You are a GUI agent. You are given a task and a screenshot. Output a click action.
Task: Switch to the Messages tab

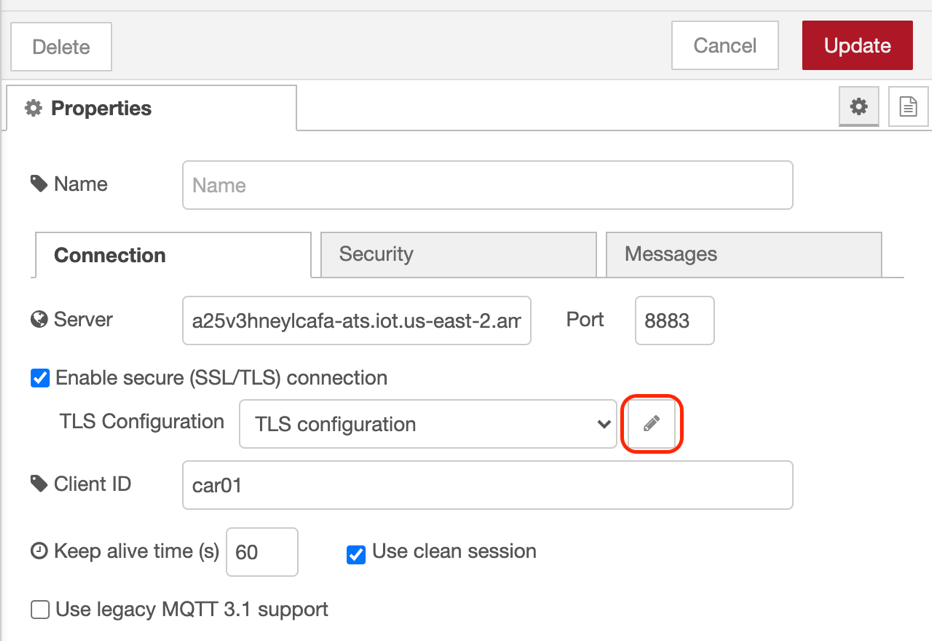click(744, 254)
